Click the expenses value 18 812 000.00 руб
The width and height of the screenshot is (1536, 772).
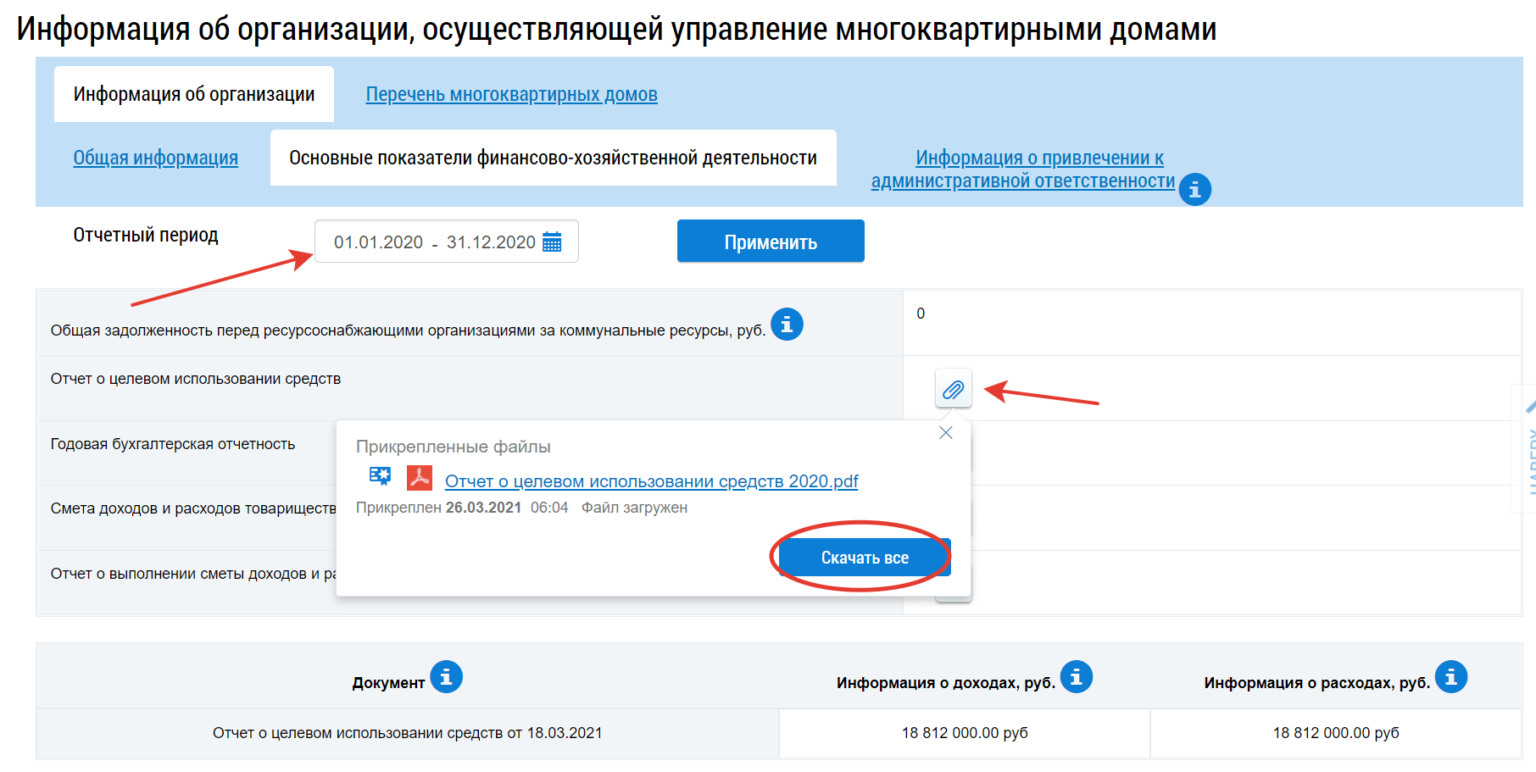tap(1336, 733)
